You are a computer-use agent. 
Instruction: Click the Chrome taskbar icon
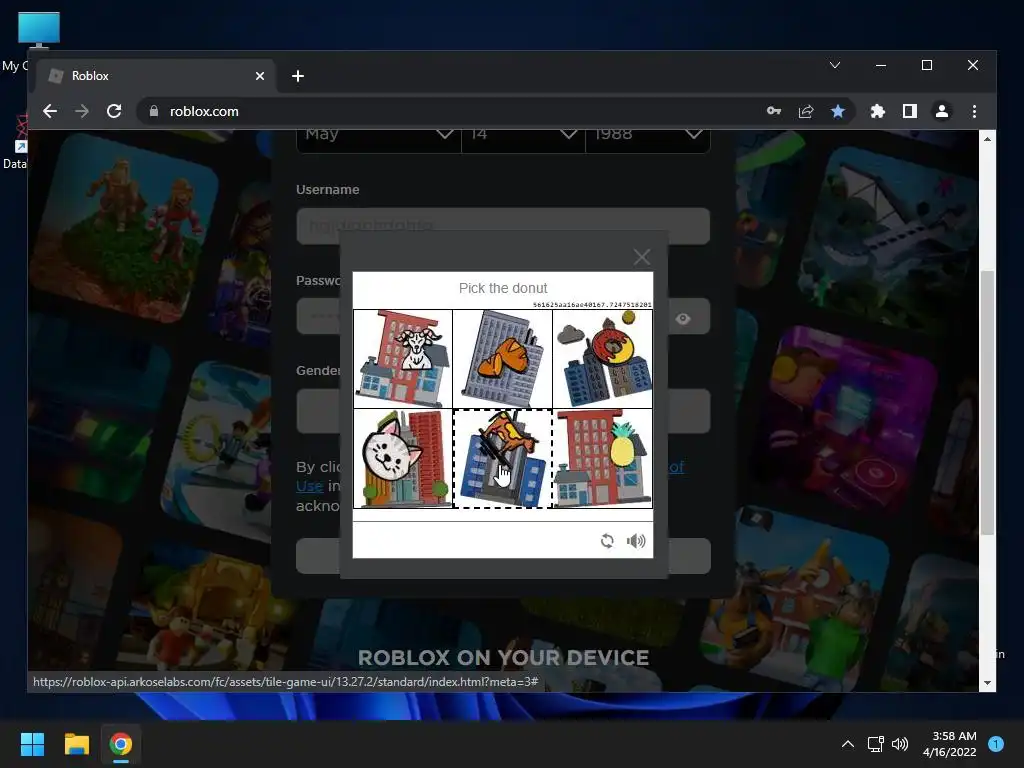[121, 744]
